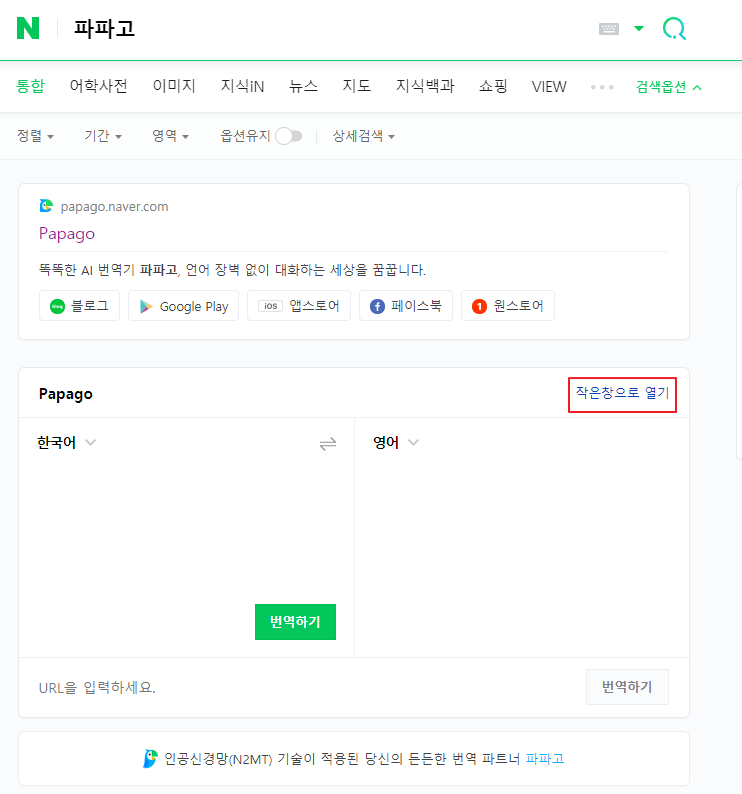Viewport: 742px width, 794px height.
Task: Open the VIEW tab
Action: point(549,87)
